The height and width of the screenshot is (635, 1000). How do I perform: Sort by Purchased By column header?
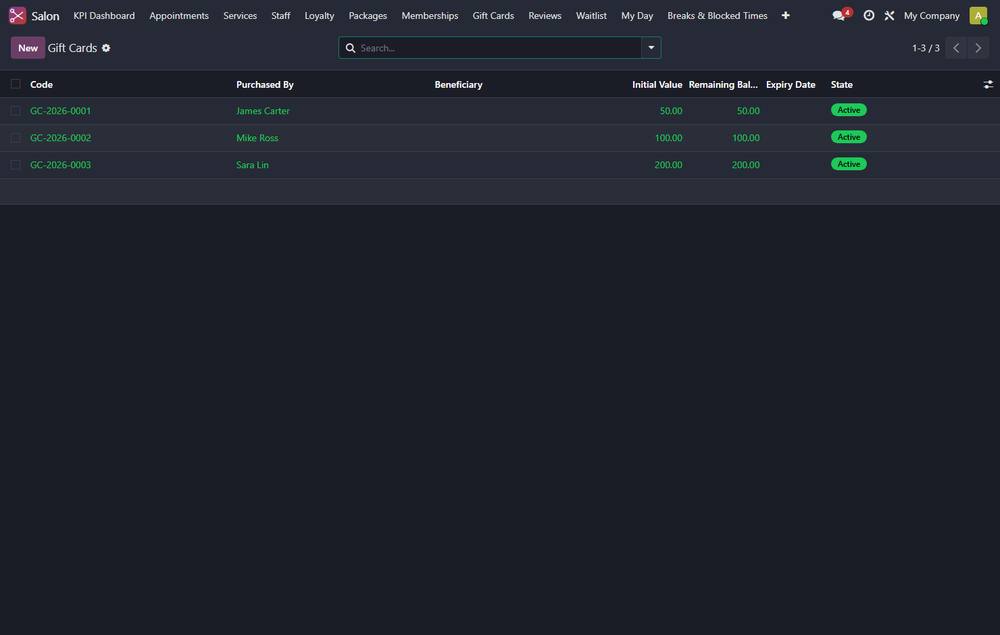265,84
